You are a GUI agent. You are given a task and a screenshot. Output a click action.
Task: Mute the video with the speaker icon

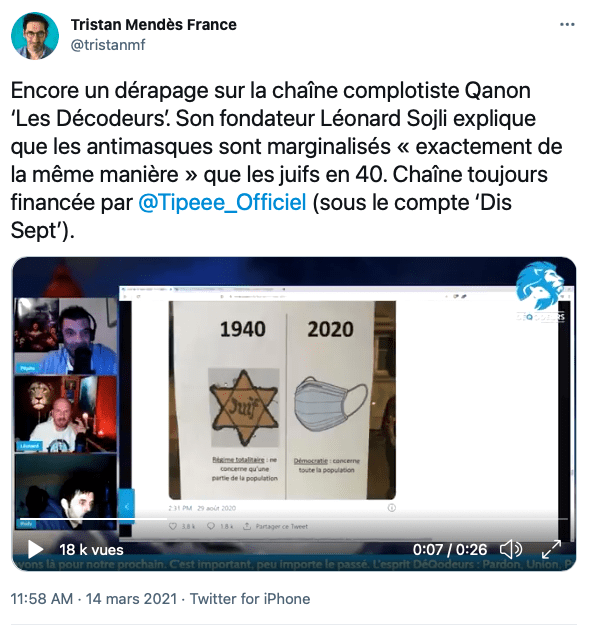click(x=511, y=549)
